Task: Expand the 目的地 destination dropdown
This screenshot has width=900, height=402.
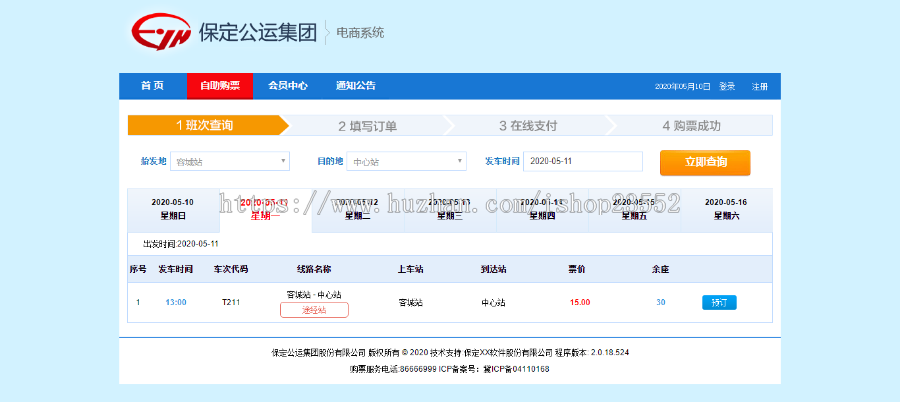Action: click(406, 161)
